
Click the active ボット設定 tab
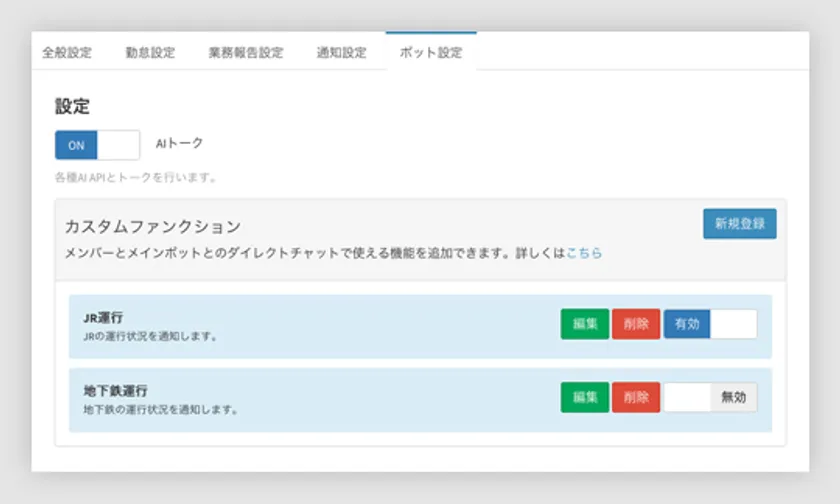click(x=430, y=53)
